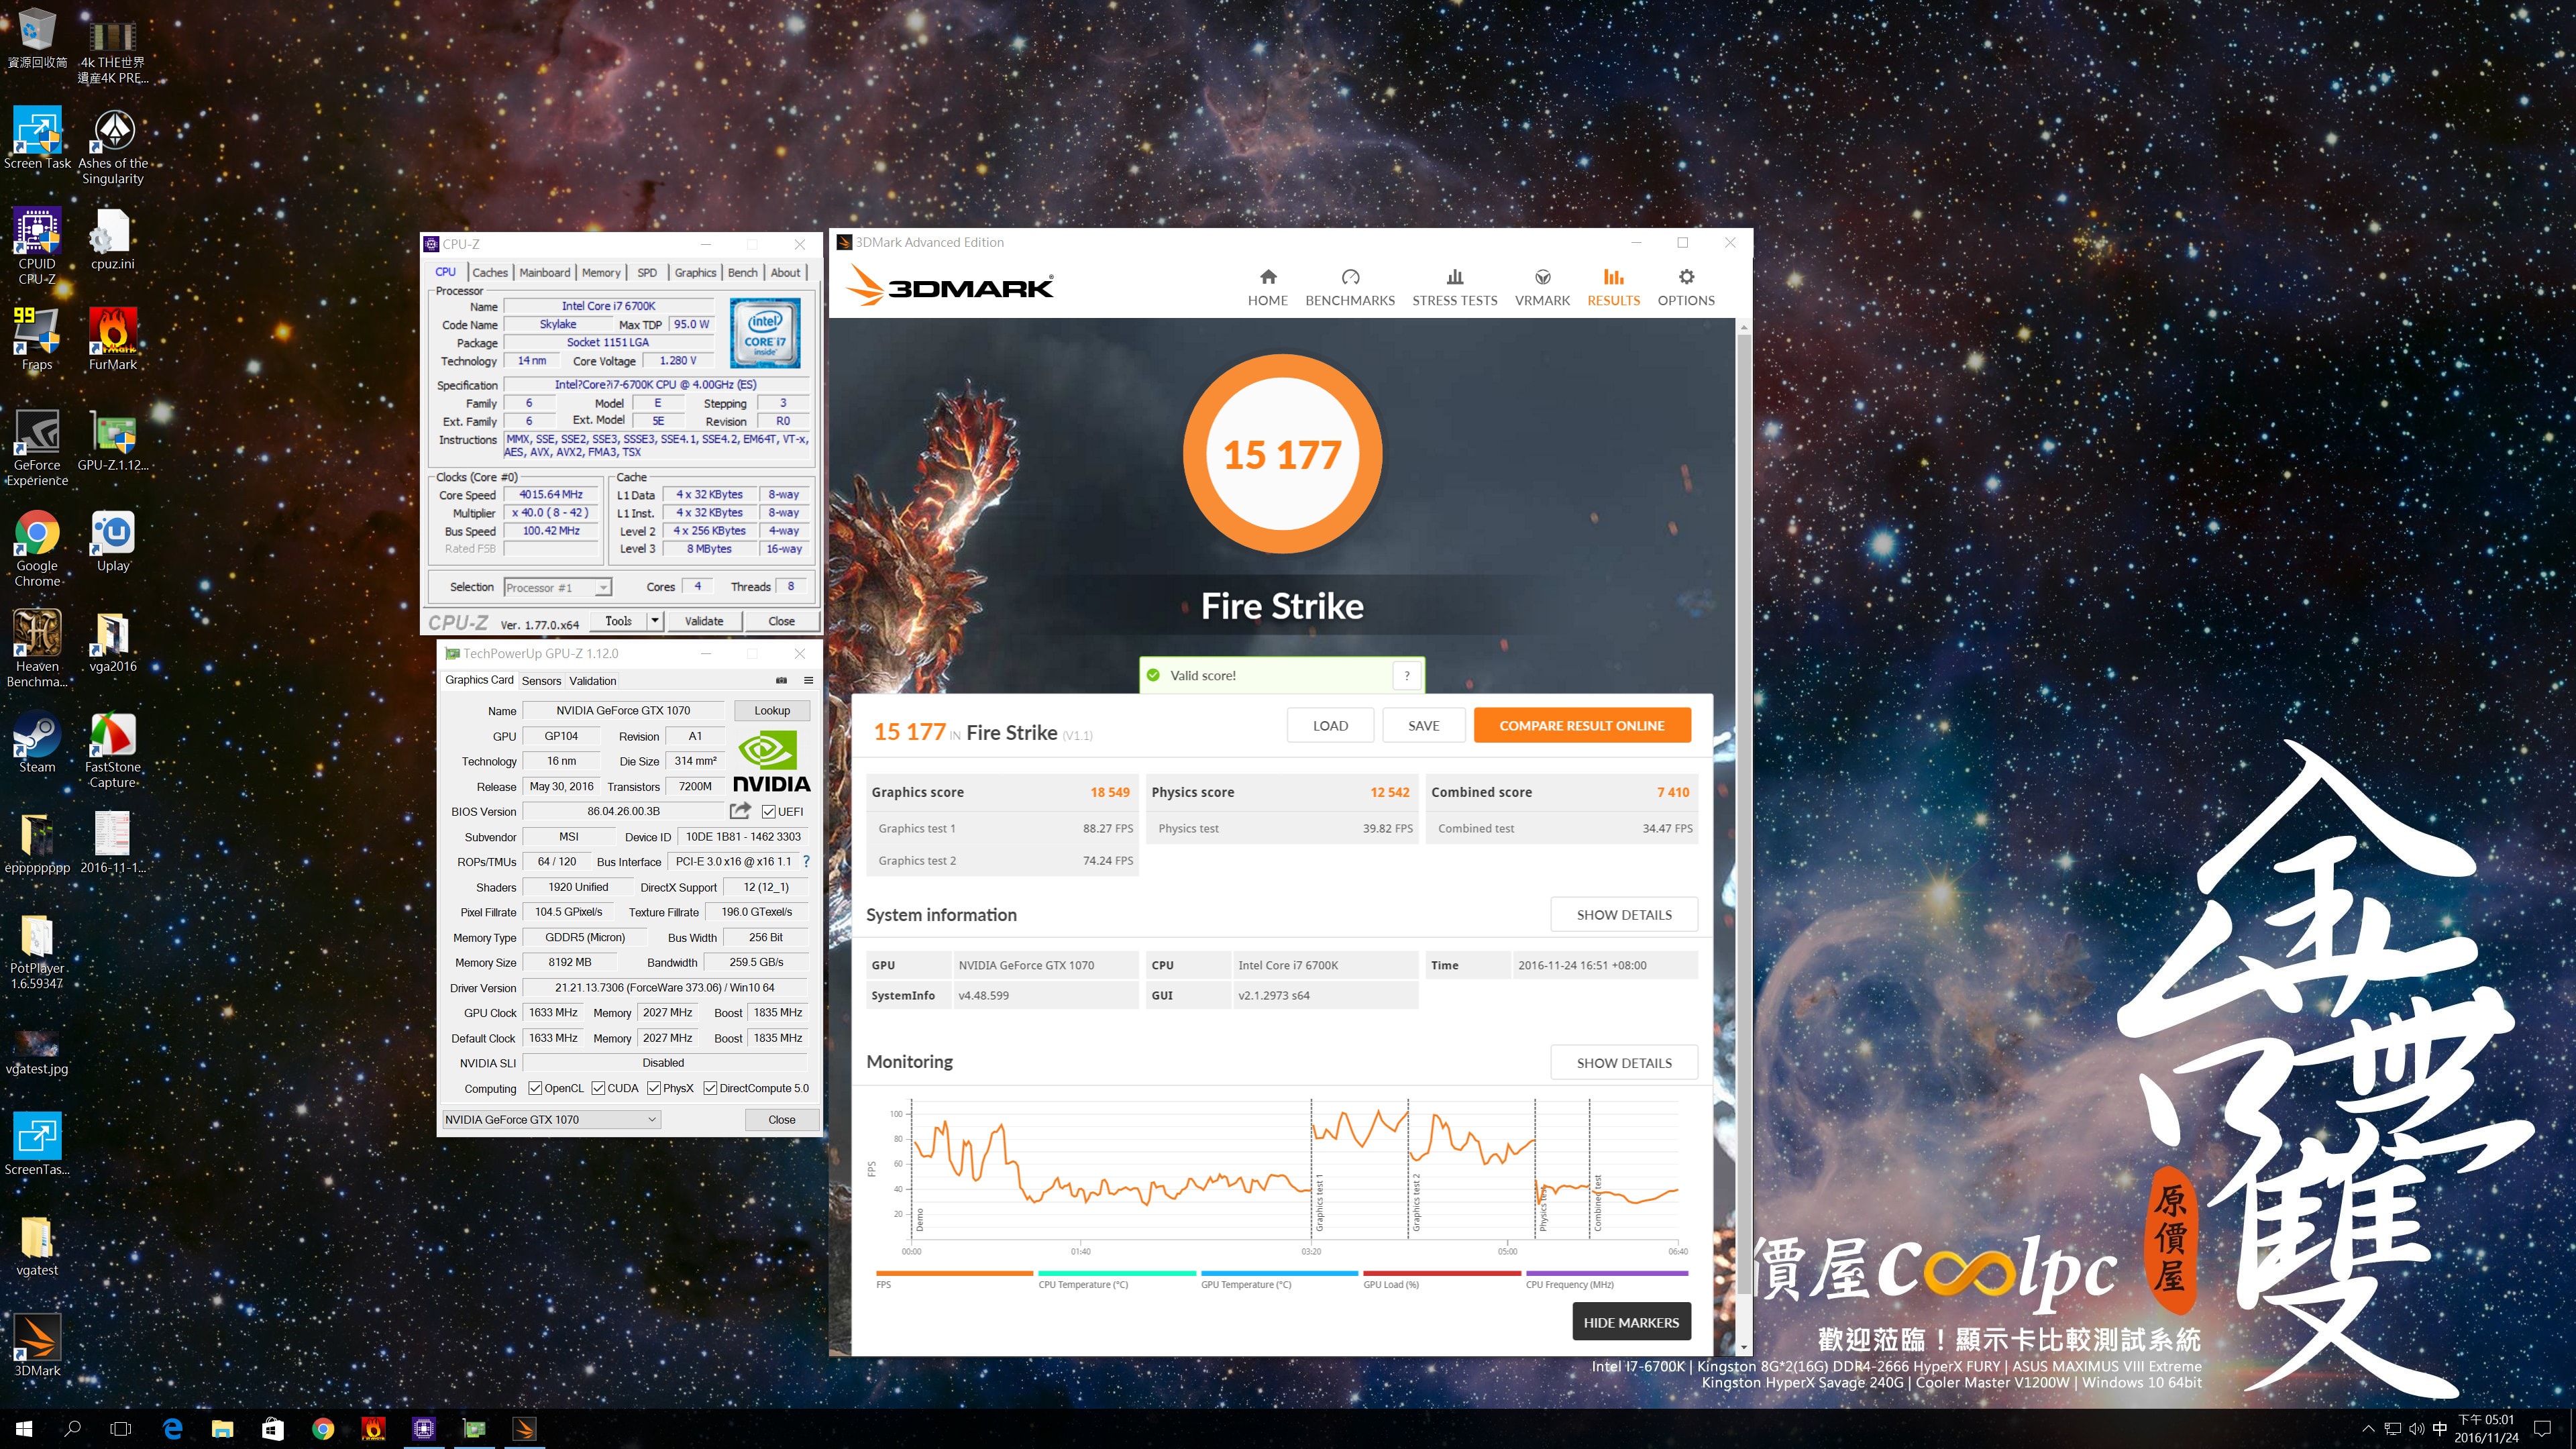Click the purple CPU Frequency legend bar

(x=1607, y=1273)
